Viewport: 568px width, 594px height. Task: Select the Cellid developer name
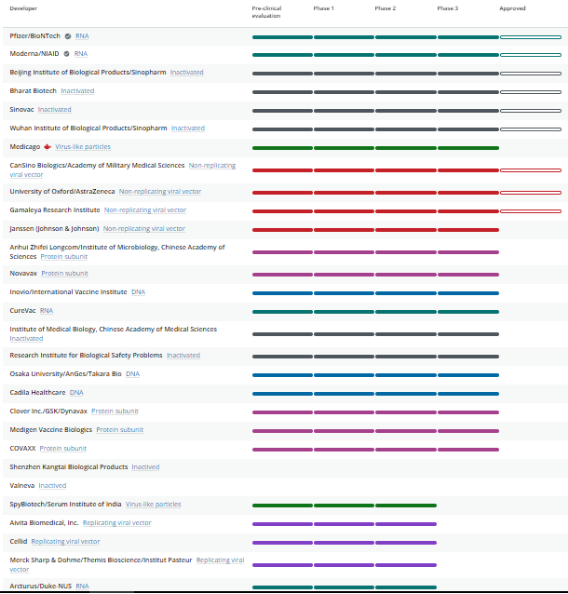coord(18,542)
